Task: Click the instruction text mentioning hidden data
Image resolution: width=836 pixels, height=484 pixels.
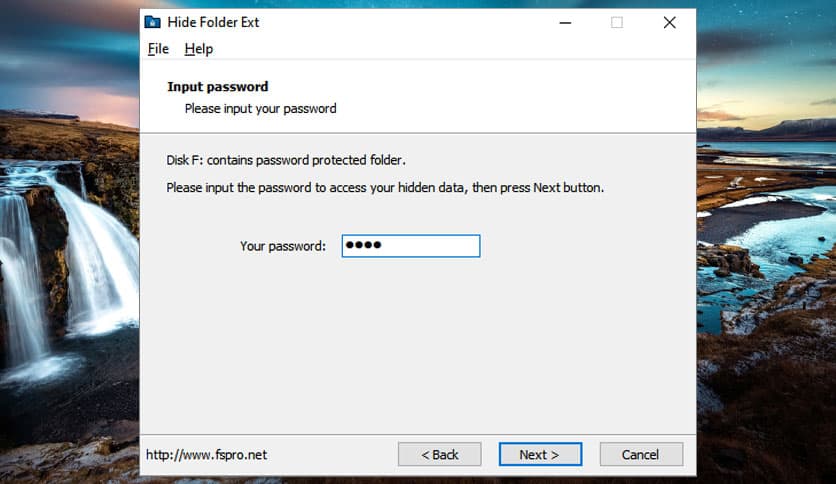Action: (385, 187)
